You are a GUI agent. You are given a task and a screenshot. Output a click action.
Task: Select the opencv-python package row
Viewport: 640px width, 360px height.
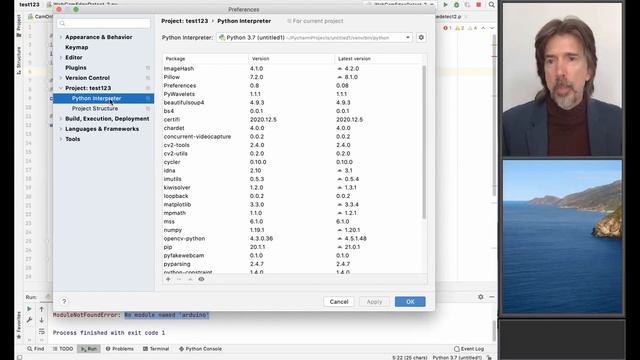coord(292,239)
